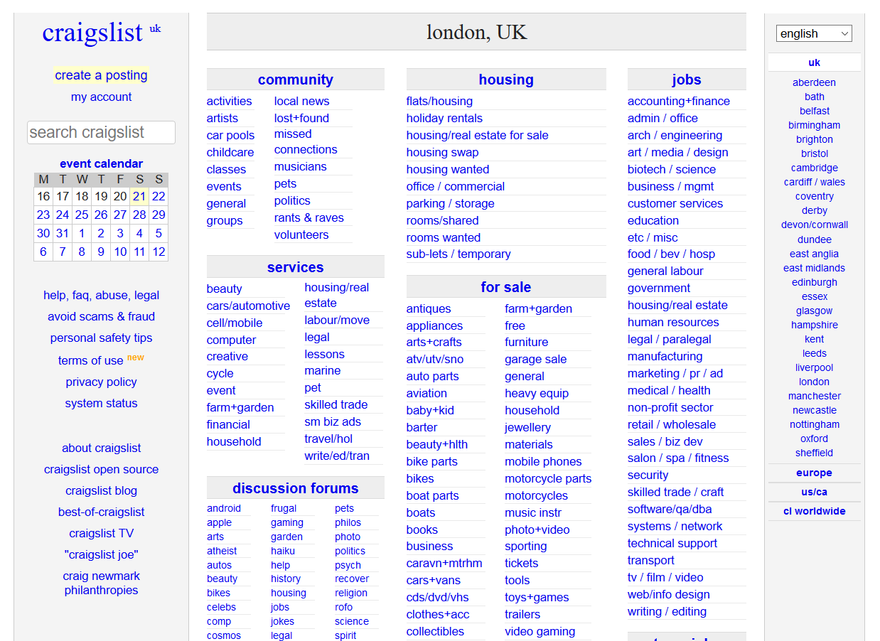This screenshot has width=880, height=641.
Task: Open the event calendar heading link
Action: pyautogui.click(x=101, y=164)
